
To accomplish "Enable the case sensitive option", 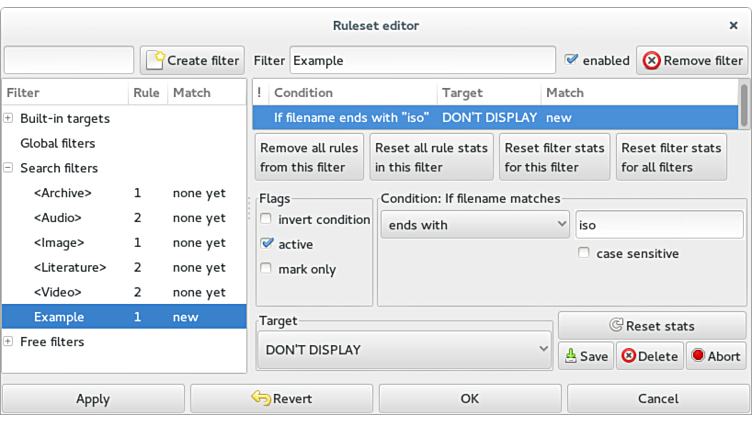I will [584, 254].
